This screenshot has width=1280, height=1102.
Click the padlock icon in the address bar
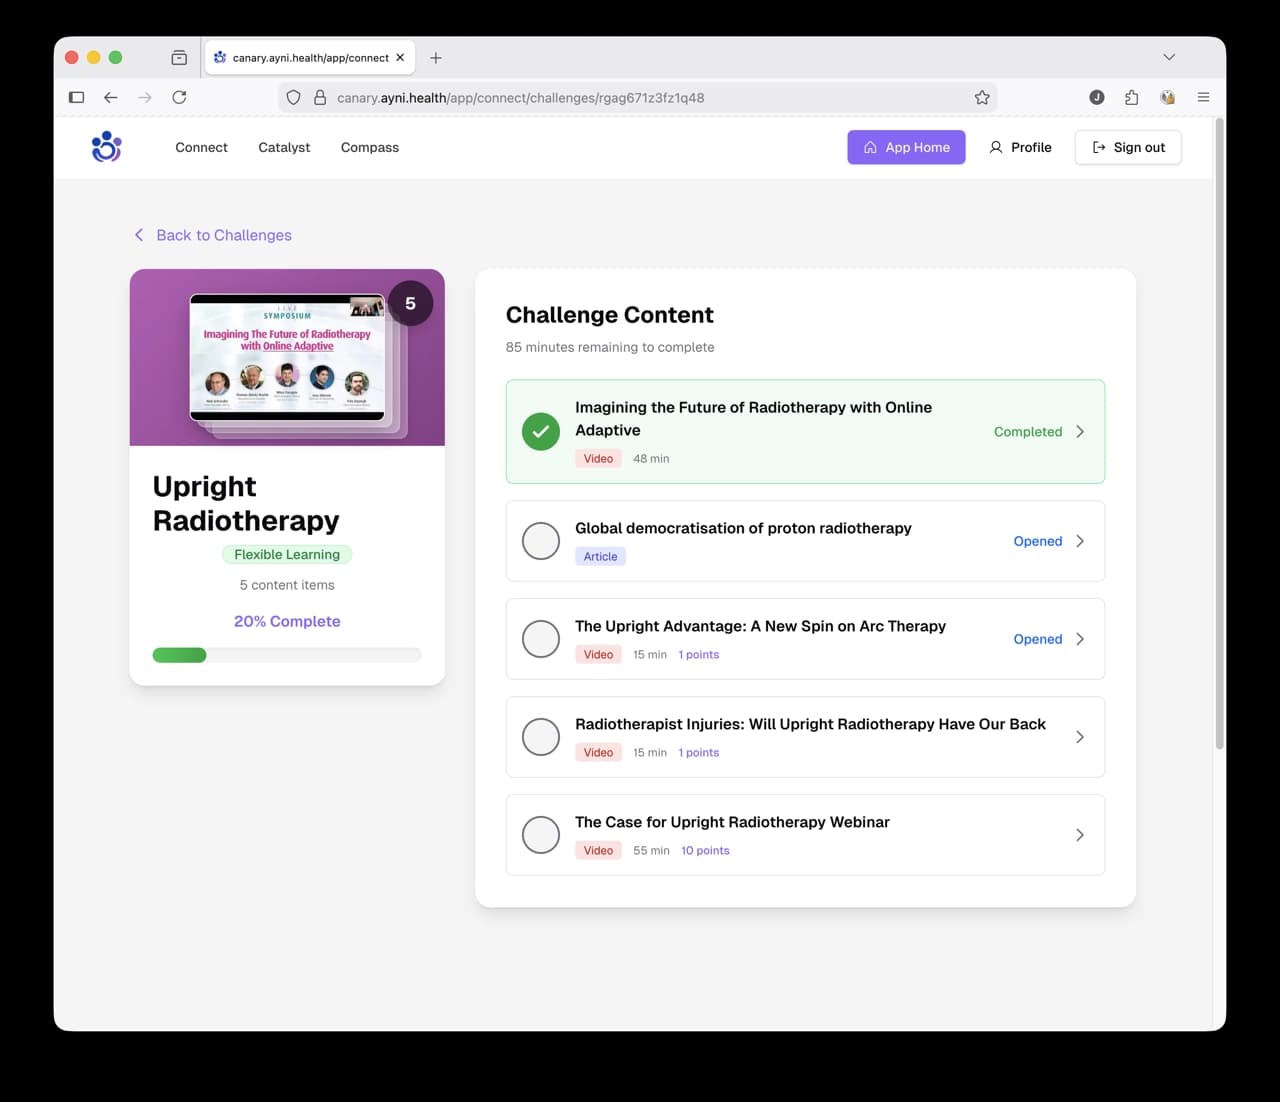pos(320,97)
